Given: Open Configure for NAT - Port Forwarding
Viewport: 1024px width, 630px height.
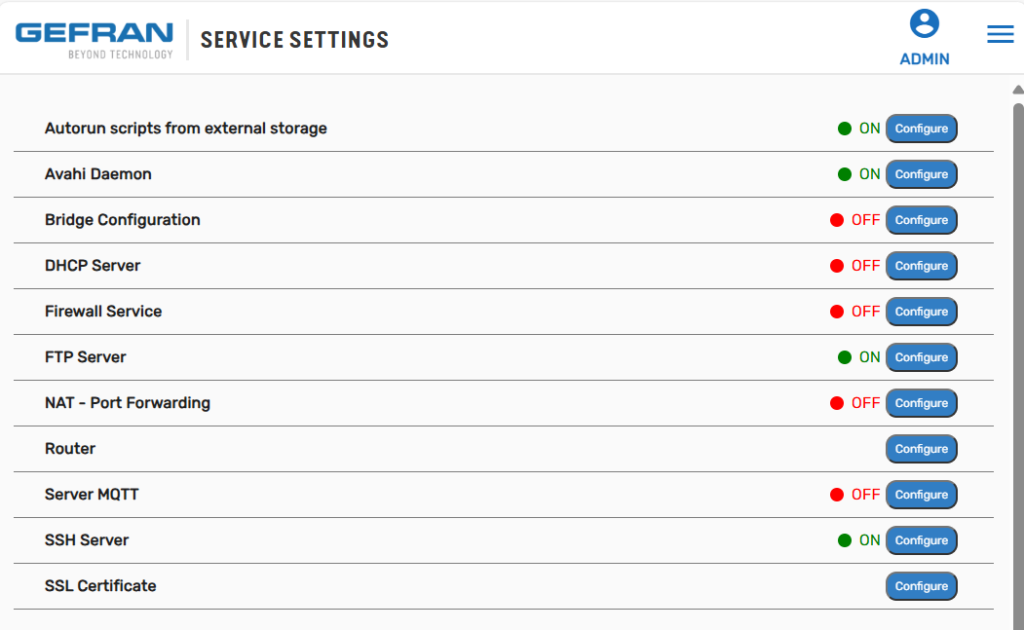Looking at the screenshot, I should [921, 403].
